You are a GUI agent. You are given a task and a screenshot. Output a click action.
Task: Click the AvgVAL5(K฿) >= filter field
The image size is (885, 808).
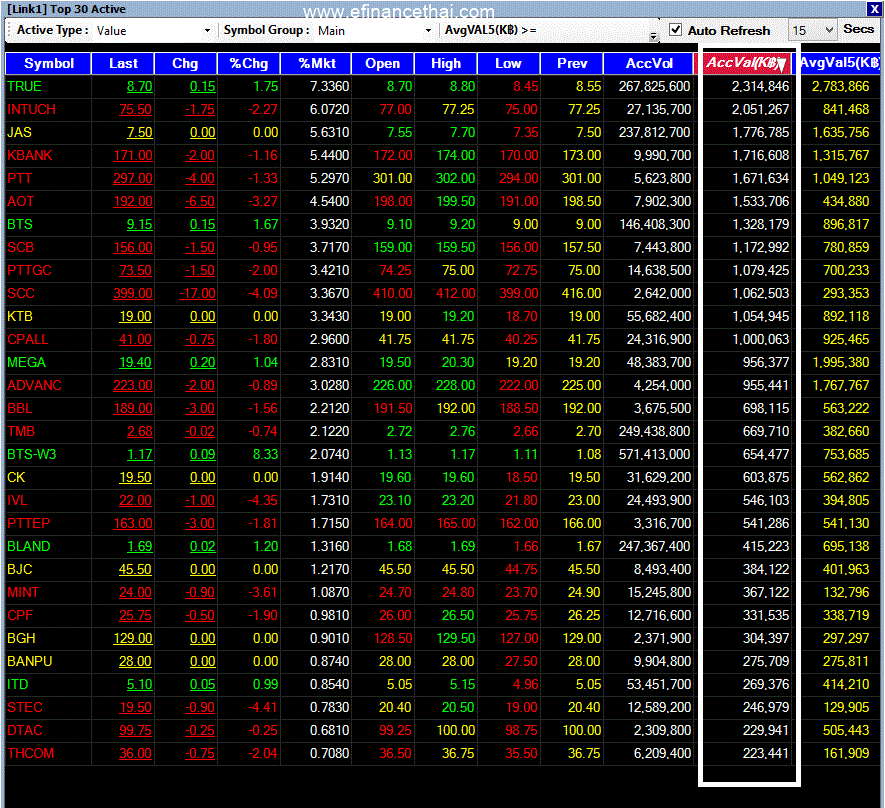pos(596,30)
